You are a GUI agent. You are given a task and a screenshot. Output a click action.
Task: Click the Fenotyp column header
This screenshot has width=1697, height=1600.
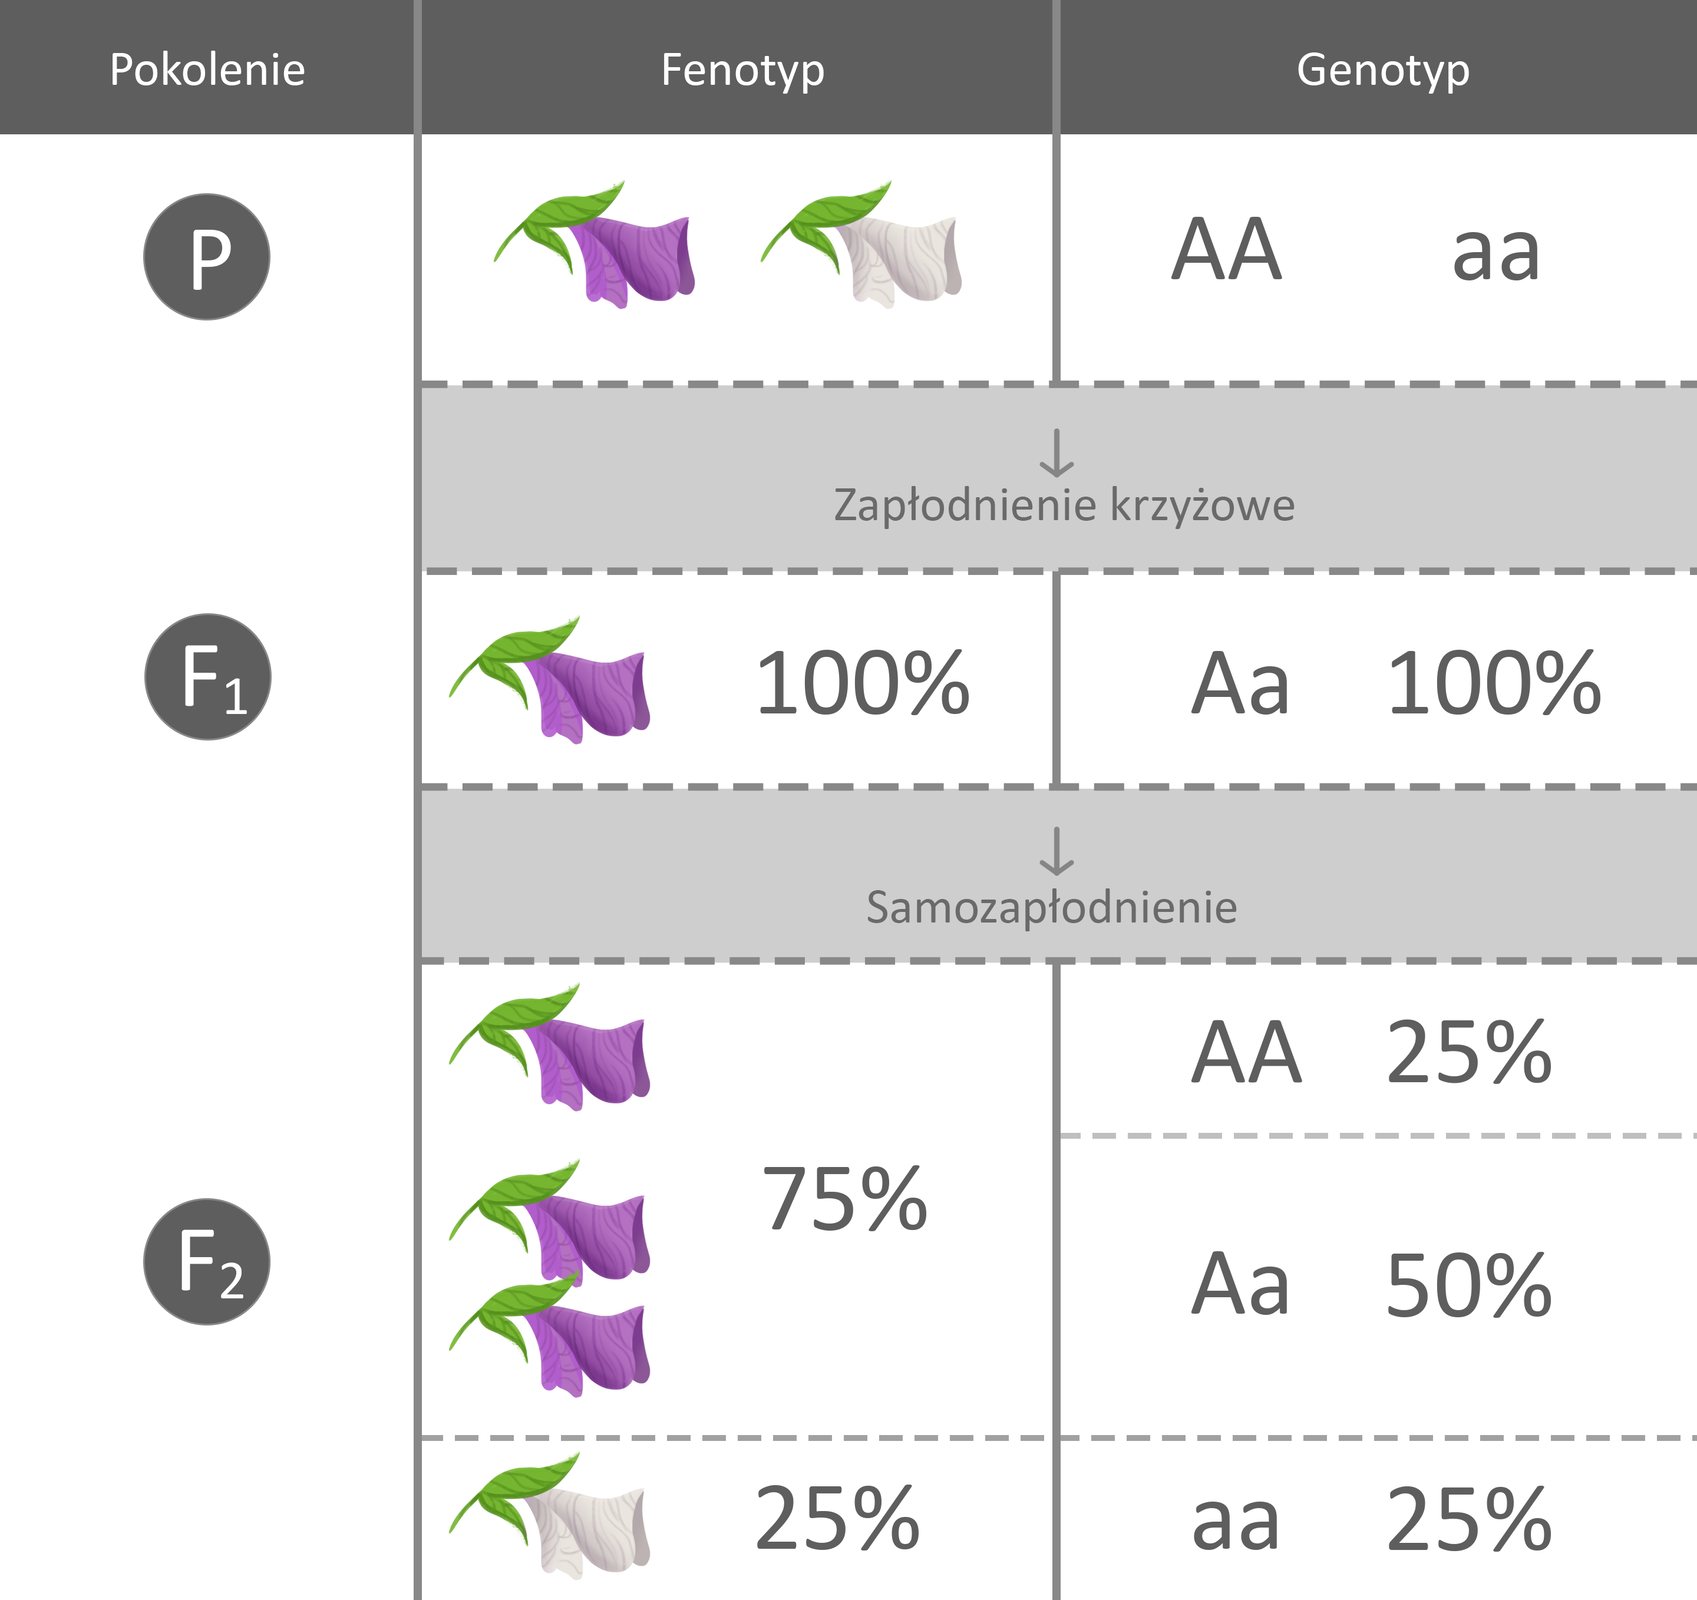coord(742,69)
